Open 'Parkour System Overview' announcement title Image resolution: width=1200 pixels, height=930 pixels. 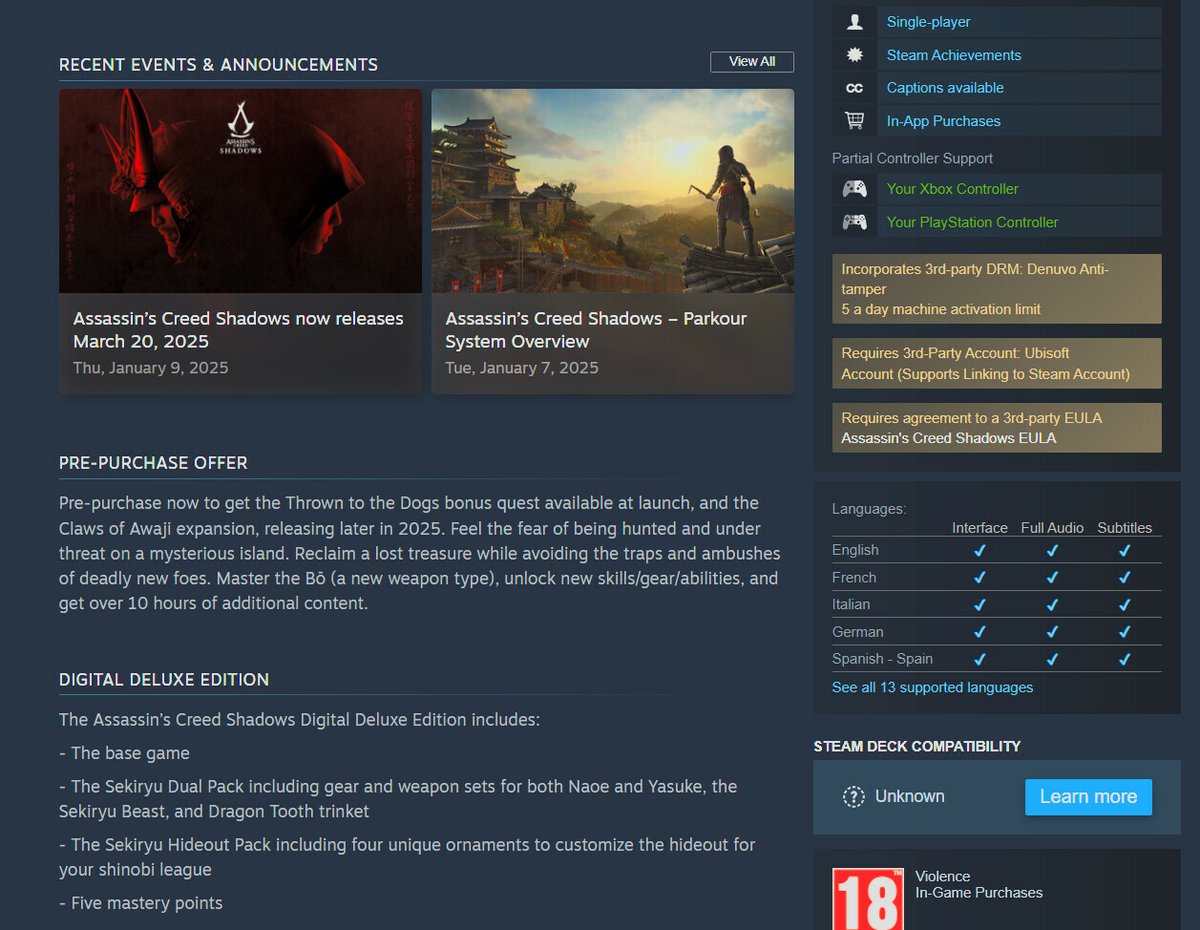coord(596,330)
